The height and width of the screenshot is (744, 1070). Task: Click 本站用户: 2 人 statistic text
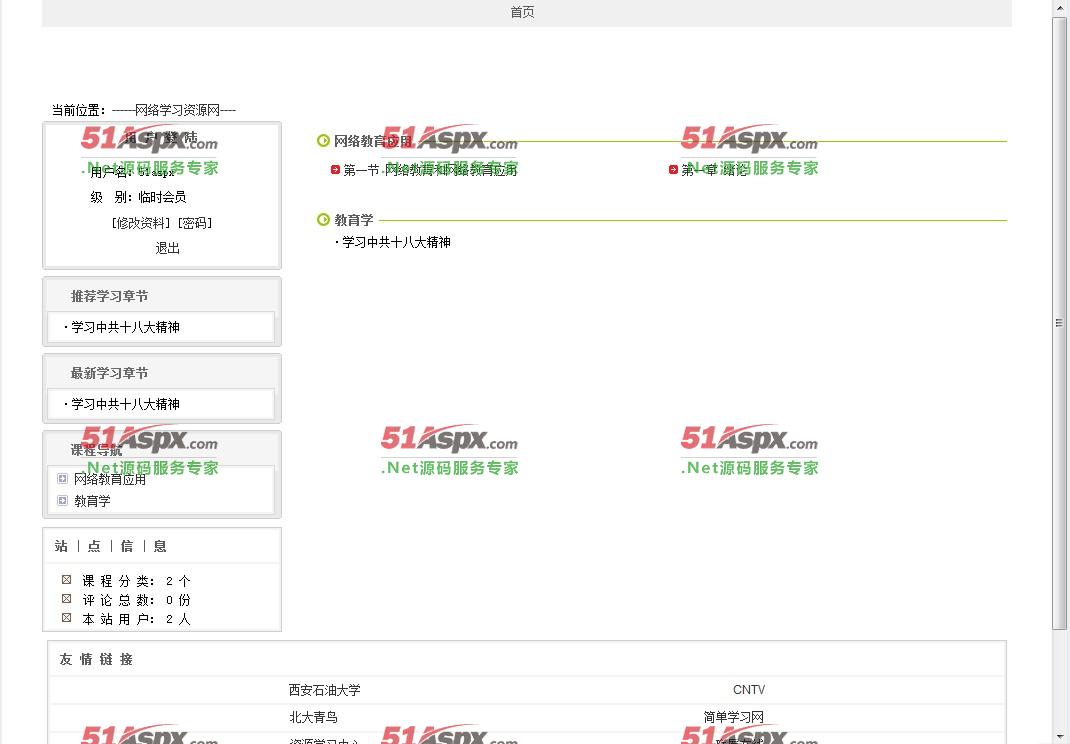point(136,619)
